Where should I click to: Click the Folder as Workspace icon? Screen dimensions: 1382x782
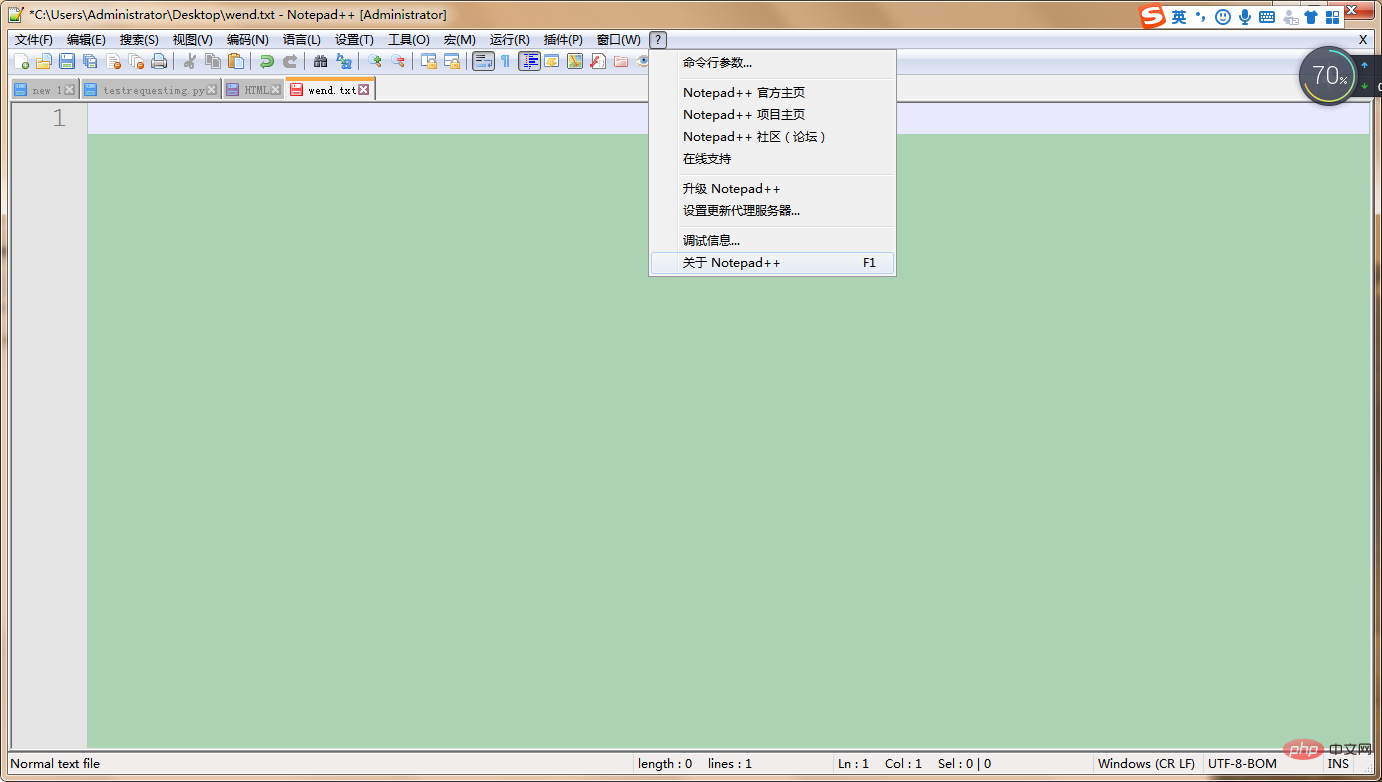(x=621, y=61)
